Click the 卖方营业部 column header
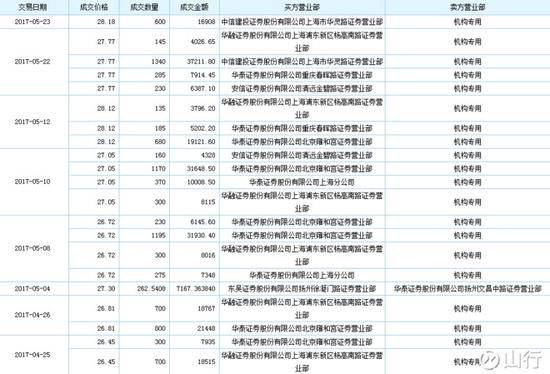 pos(468,7)
